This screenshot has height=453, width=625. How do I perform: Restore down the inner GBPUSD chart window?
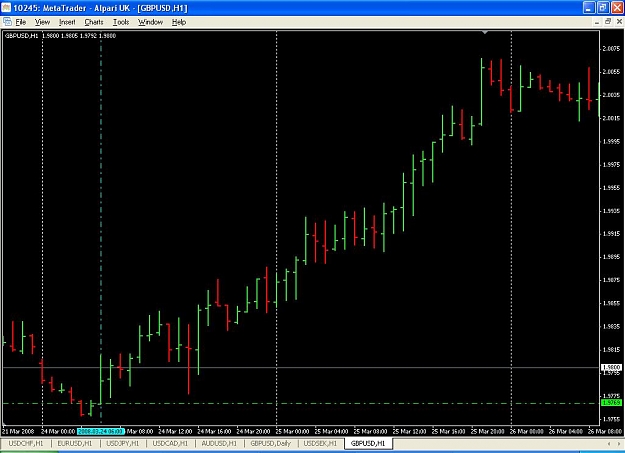(x=608, y=22)
